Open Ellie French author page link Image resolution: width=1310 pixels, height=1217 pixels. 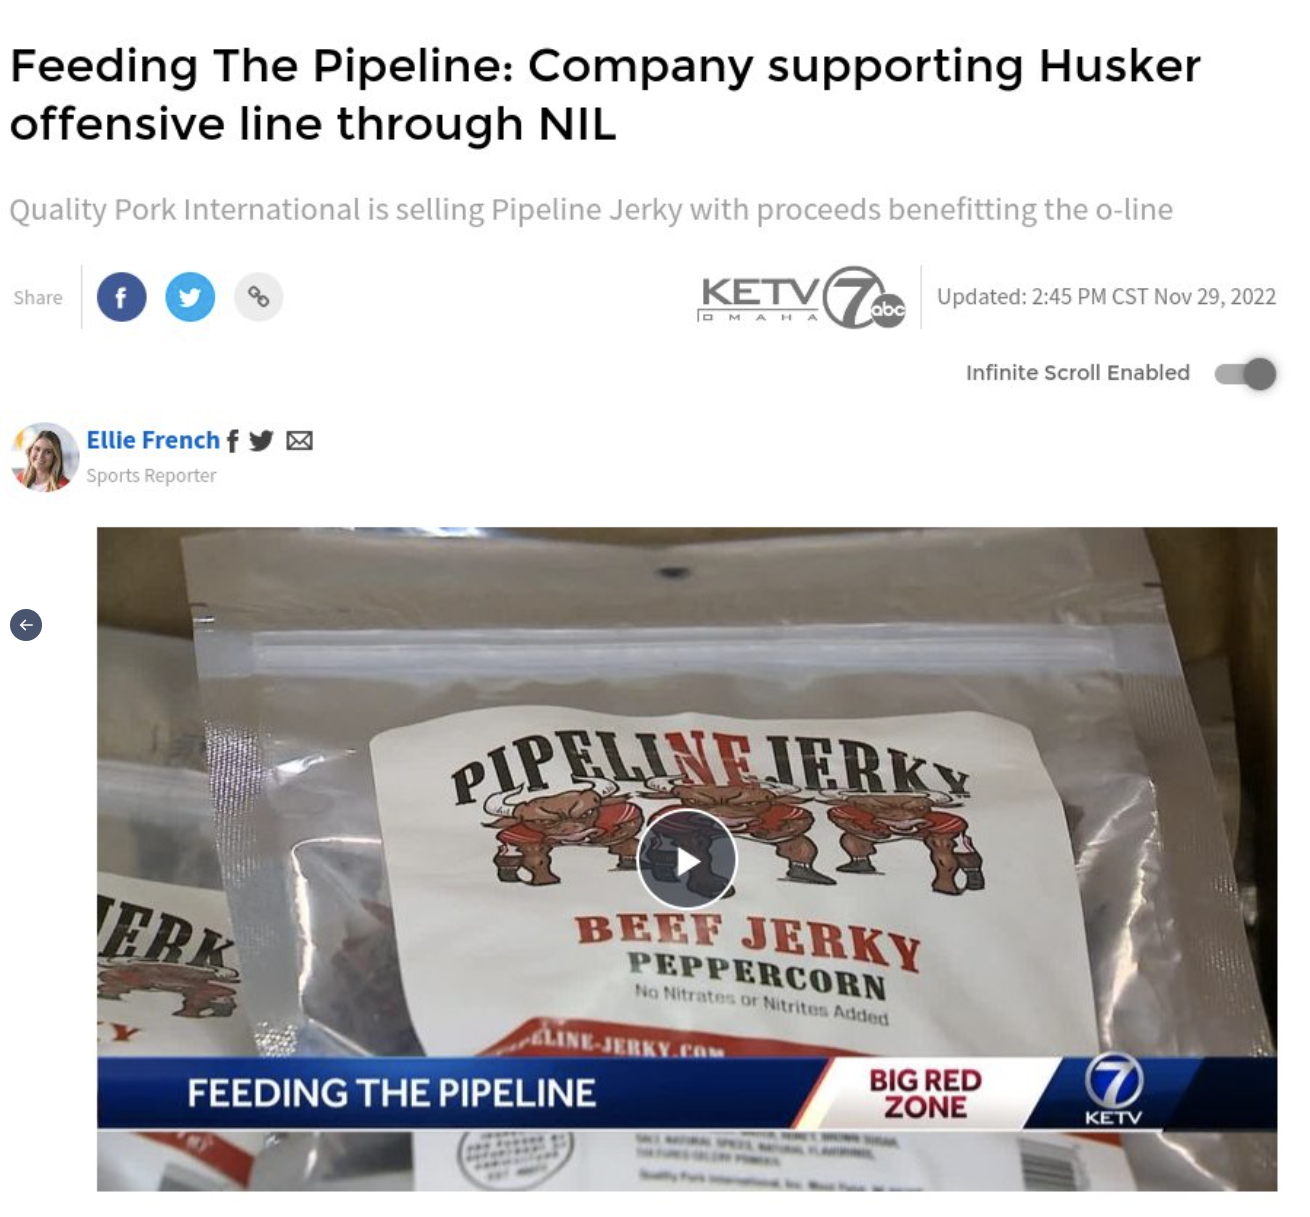point(153,440)
